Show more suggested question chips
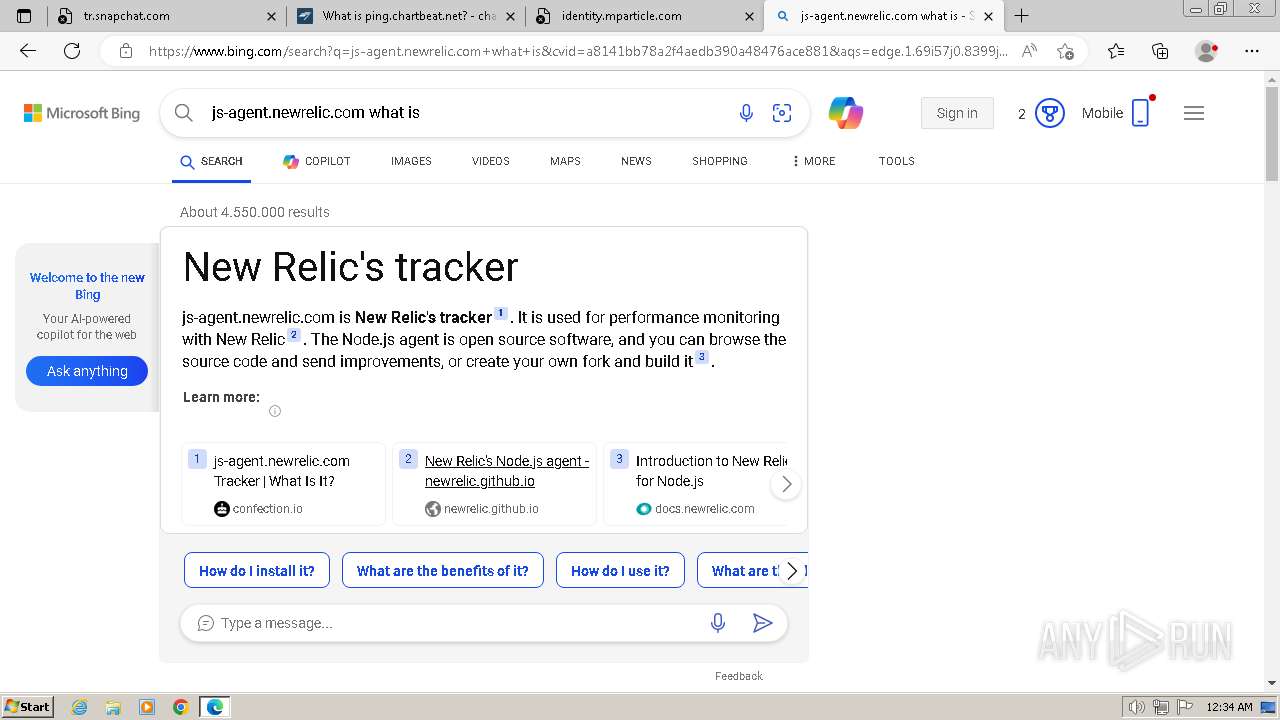The image size is (1280, 720). tap(792, 571)
